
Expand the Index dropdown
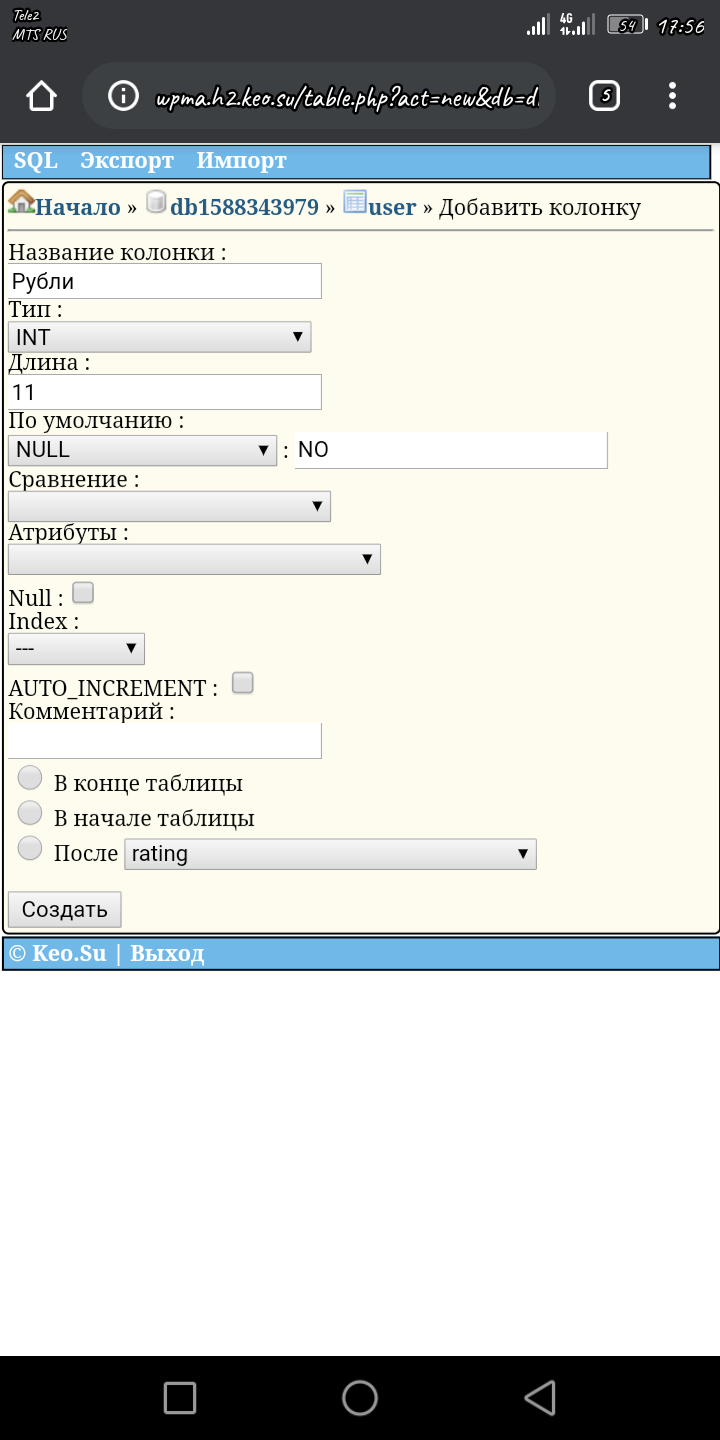coord(76,649)
